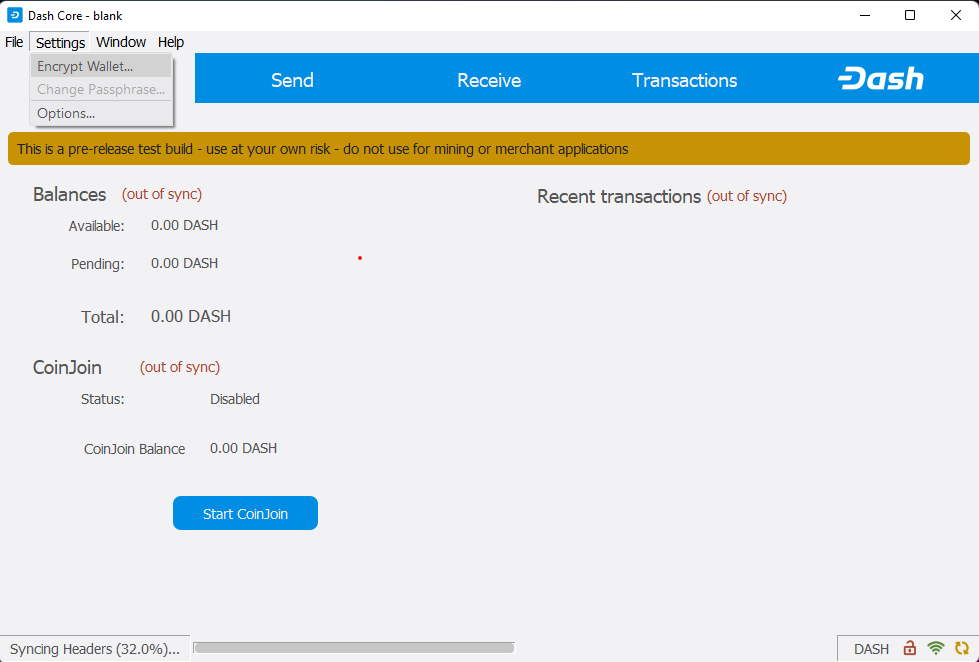This screenshot has width=979, height=662.
Task: Click the Dash logo in the header
Action: [880, 80]
